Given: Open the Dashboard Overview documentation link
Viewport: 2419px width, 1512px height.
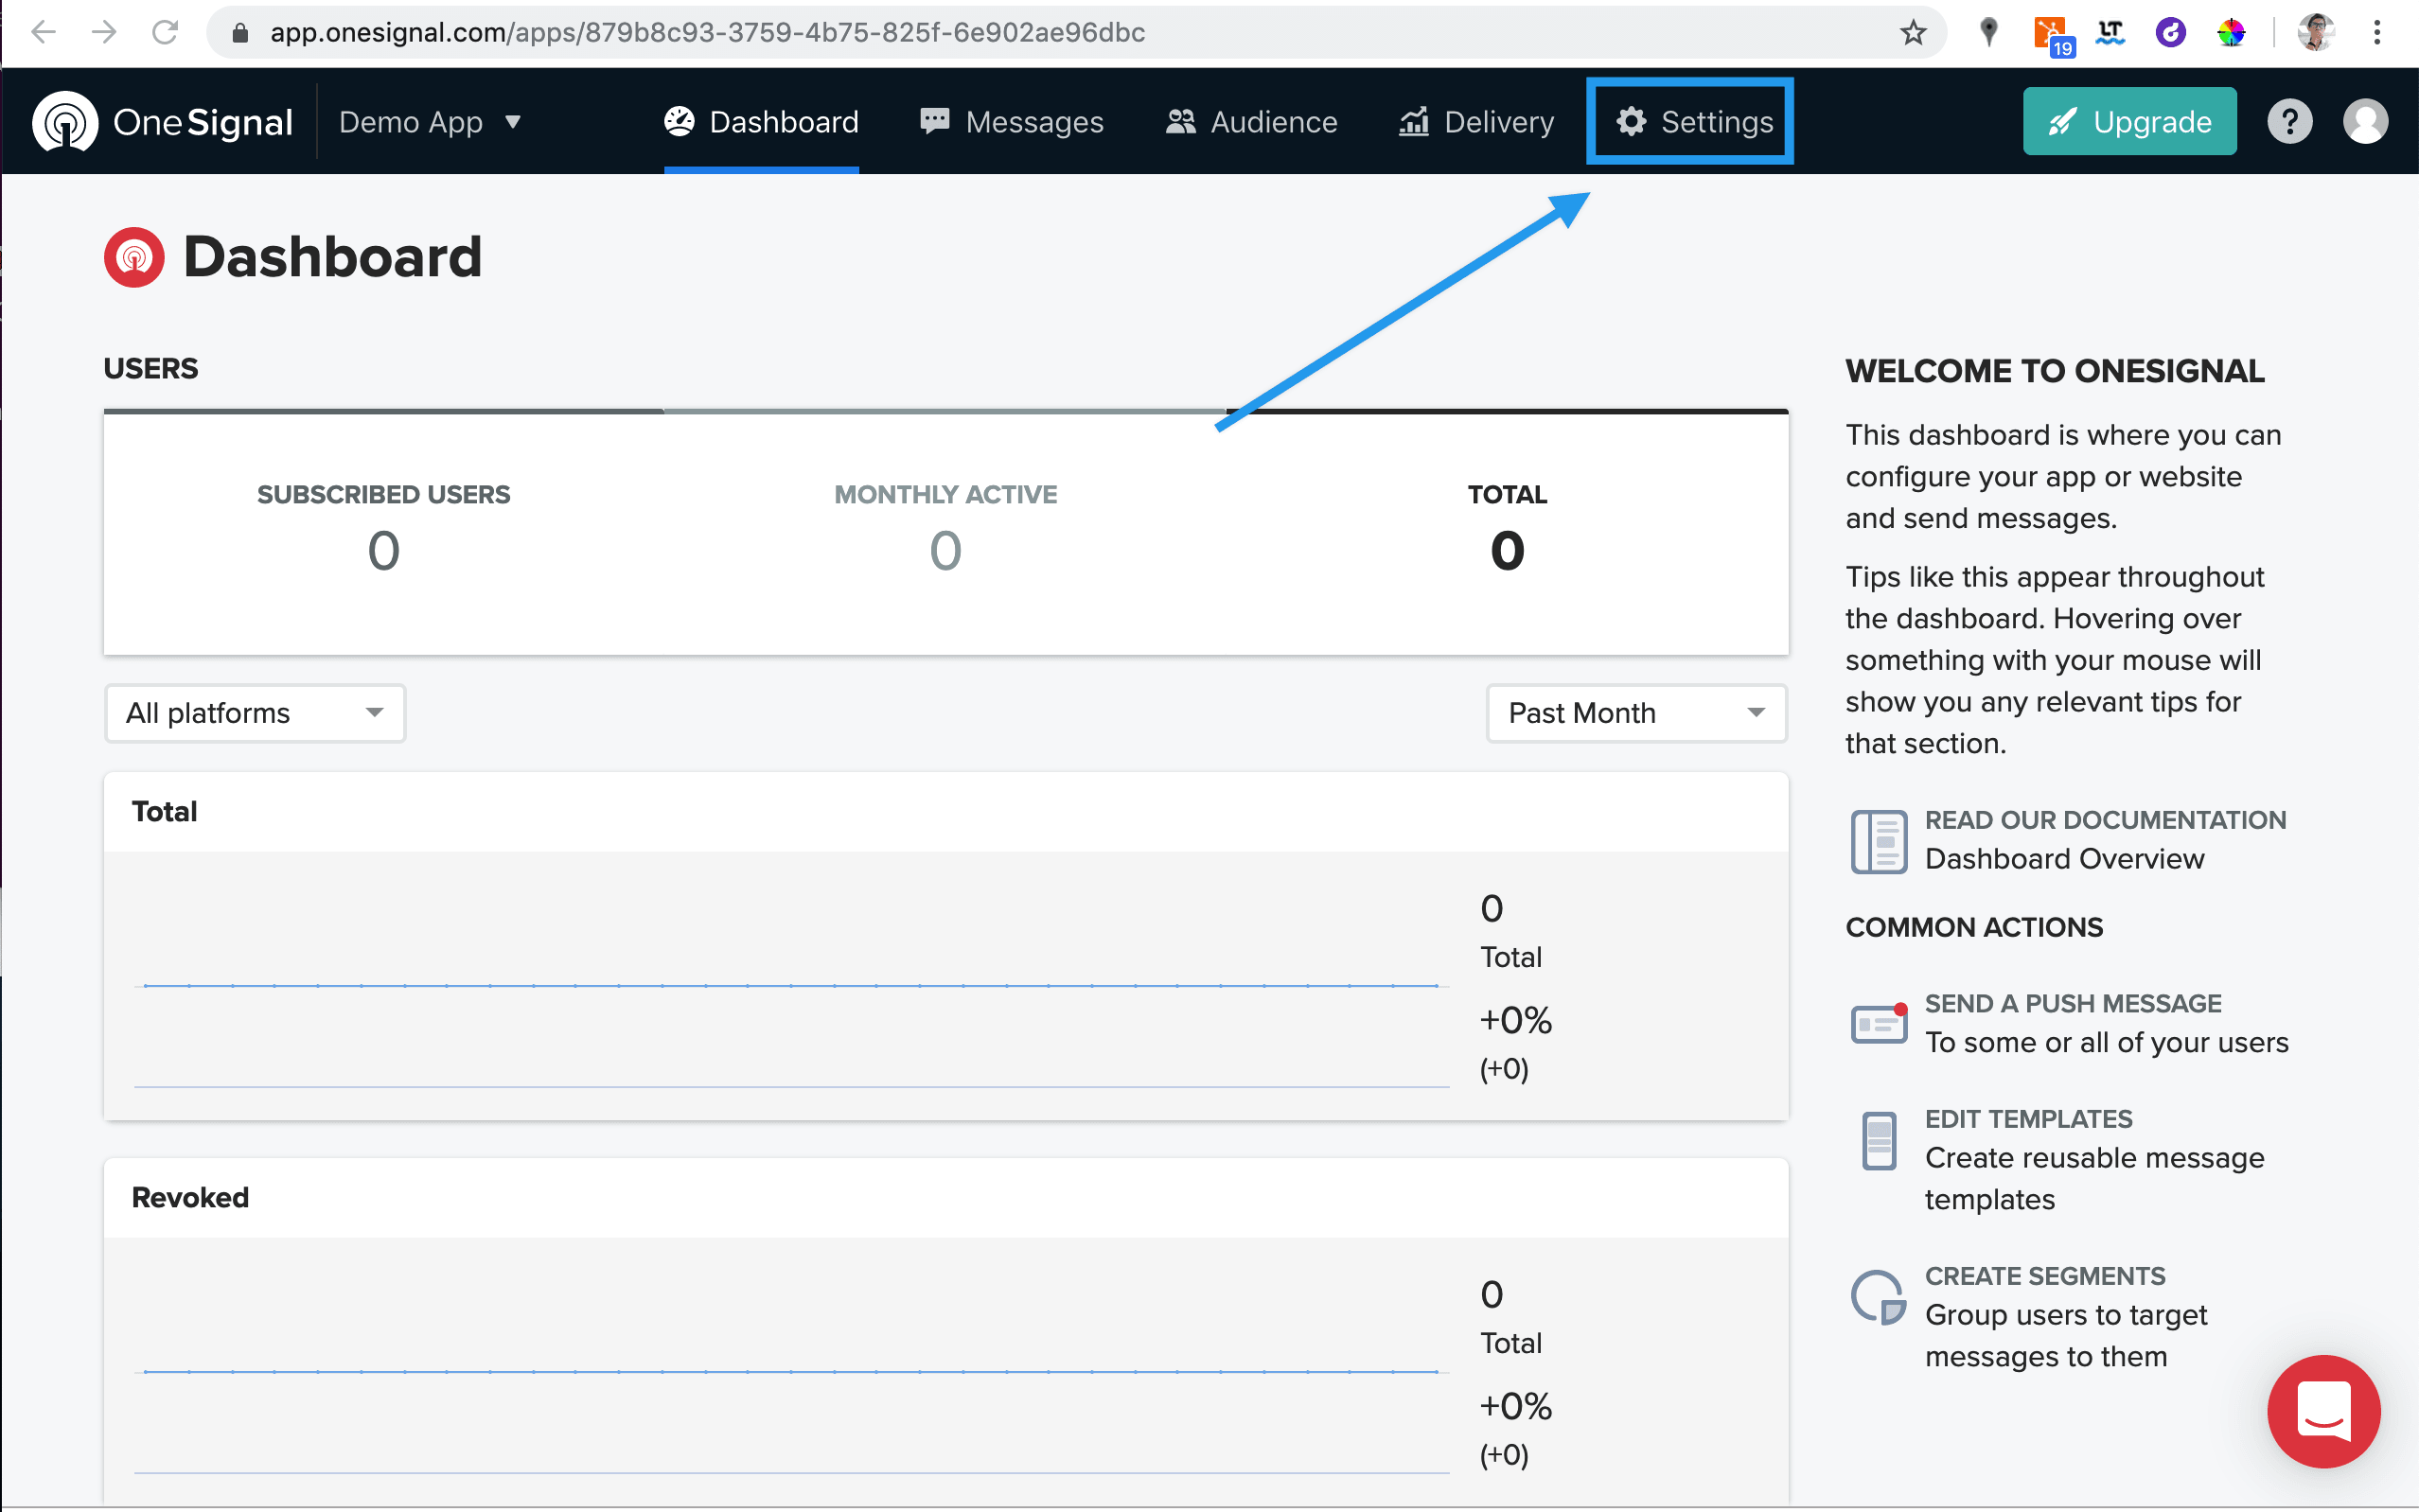Looking at the screenshot, I should pos(2064,859).
